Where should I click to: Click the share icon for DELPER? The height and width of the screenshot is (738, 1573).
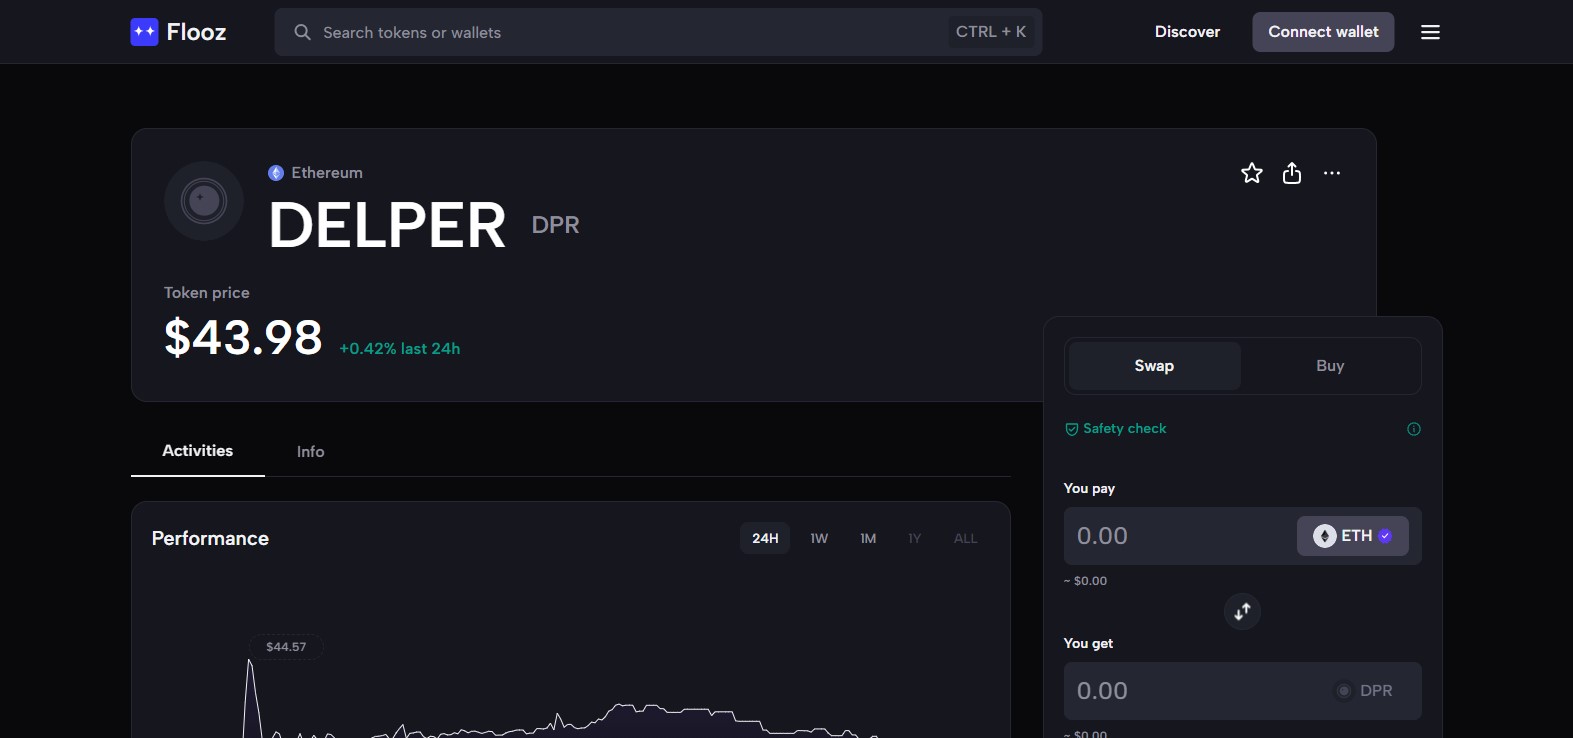click(1292, 173)
